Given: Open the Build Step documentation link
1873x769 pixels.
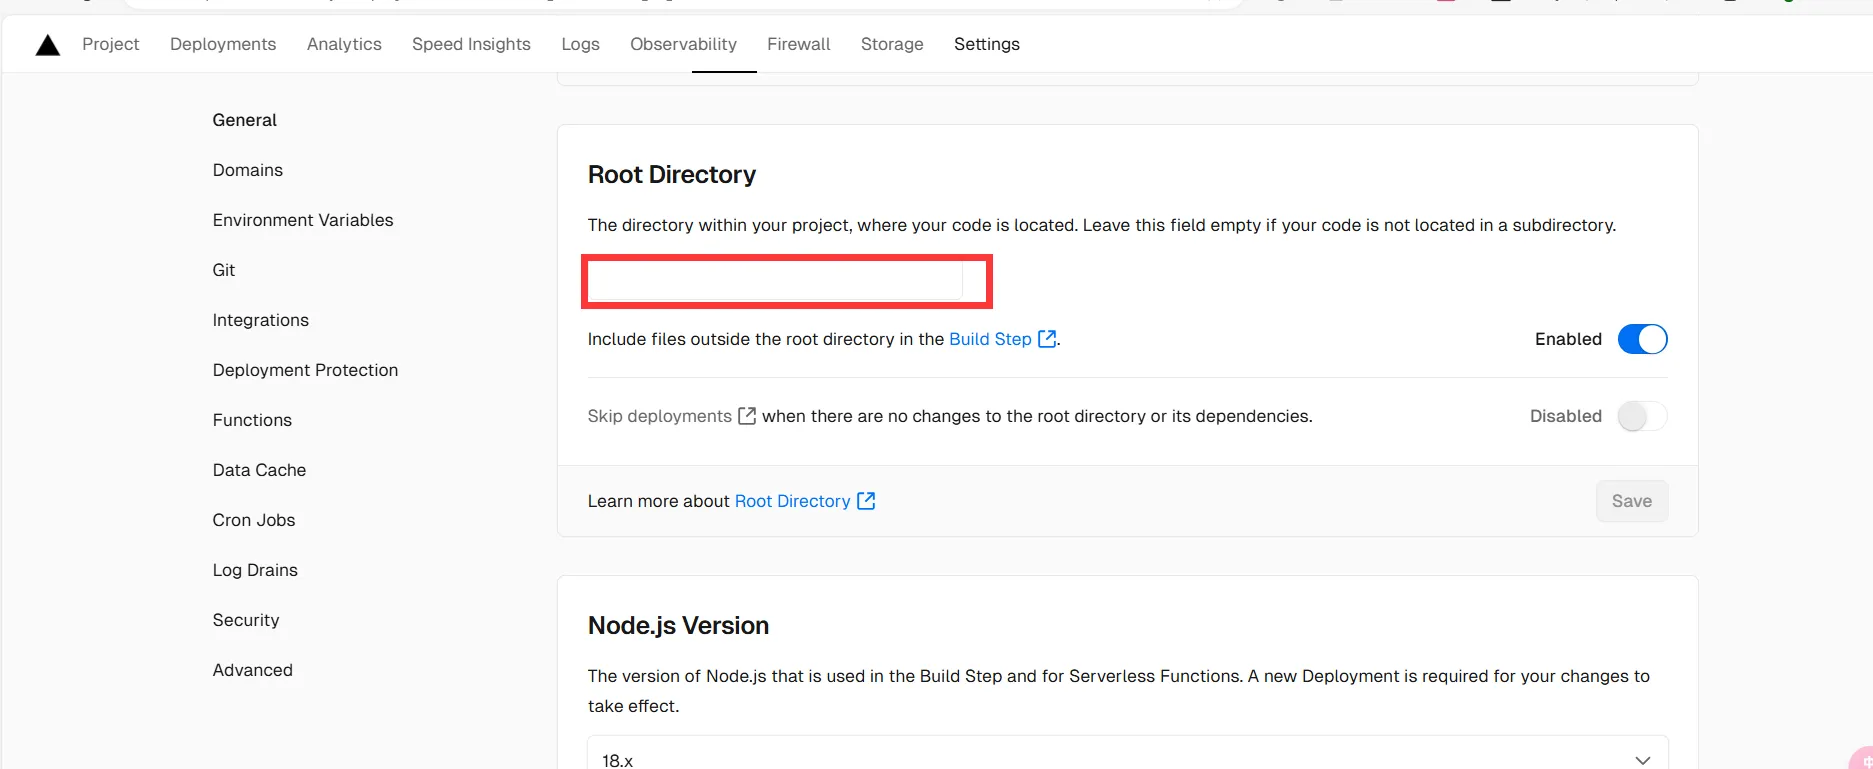Looking at the screenshot, I should tap(989, 339).
